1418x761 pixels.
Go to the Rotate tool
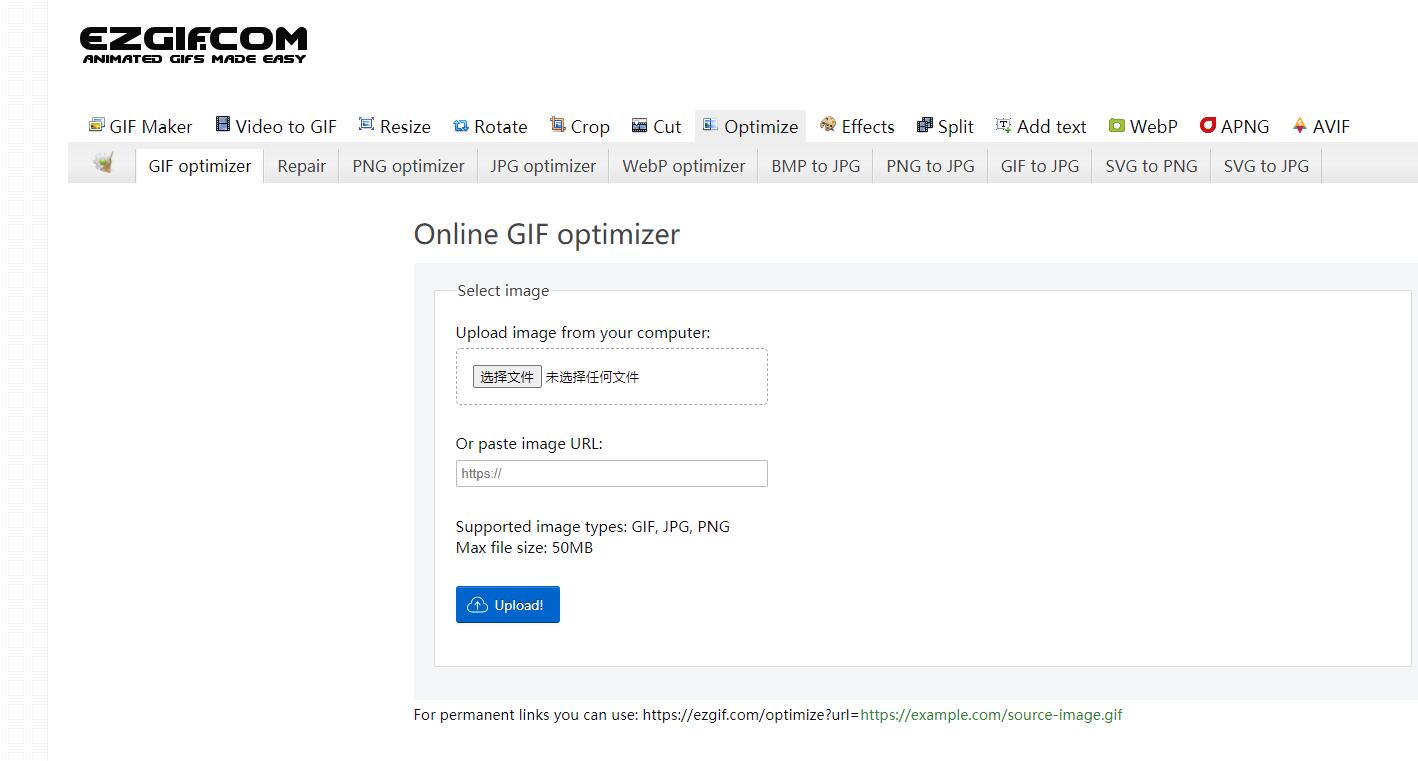(x=490, y=126)
